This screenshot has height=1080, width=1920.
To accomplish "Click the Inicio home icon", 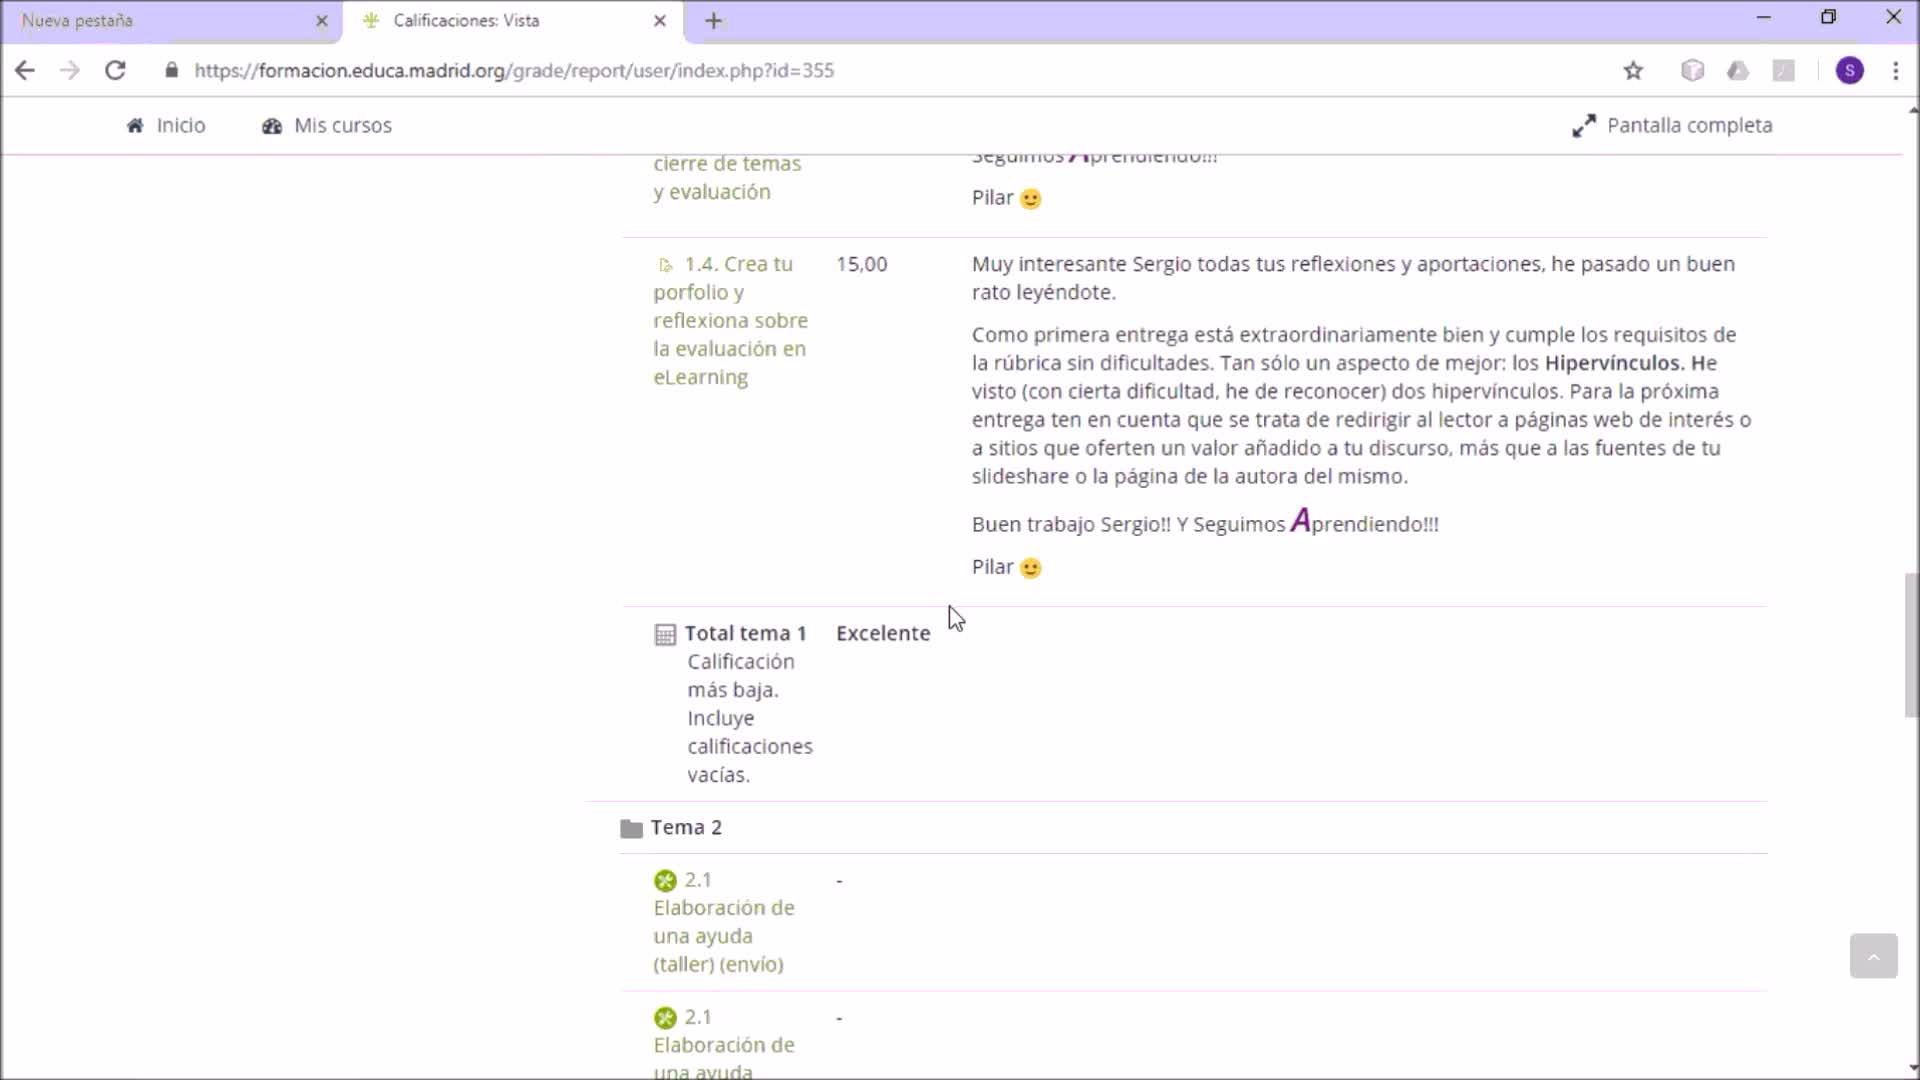I will (135, 125).
